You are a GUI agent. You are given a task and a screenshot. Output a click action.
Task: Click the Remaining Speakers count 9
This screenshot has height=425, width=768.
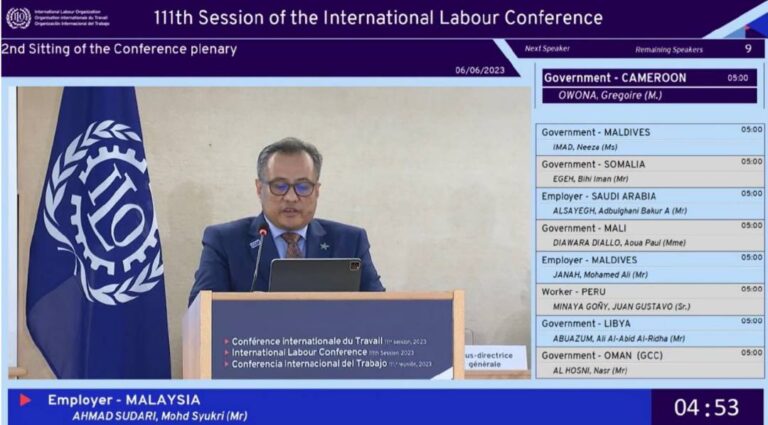pyautogui.click(x=748, y=48)
